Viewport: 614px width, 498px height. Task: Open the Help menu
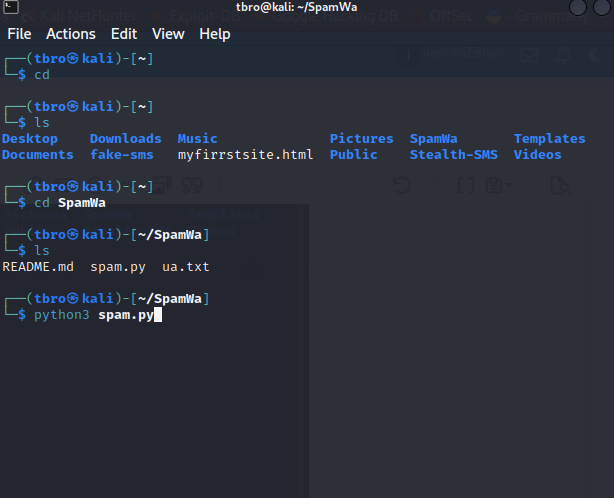[x=215, y=34]
